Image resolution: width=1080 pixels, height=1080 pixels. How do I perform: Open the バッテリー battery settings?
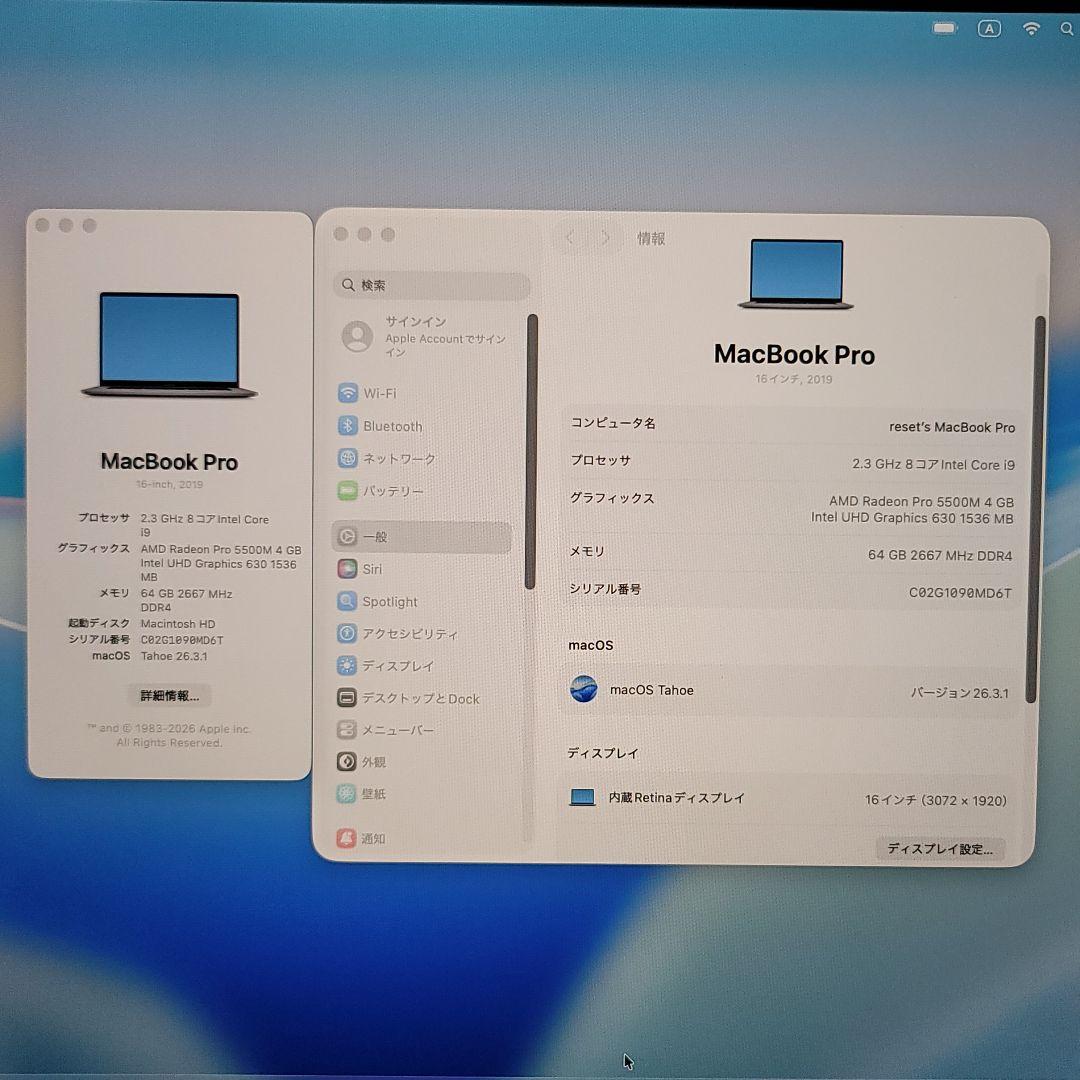pos(381,491)
